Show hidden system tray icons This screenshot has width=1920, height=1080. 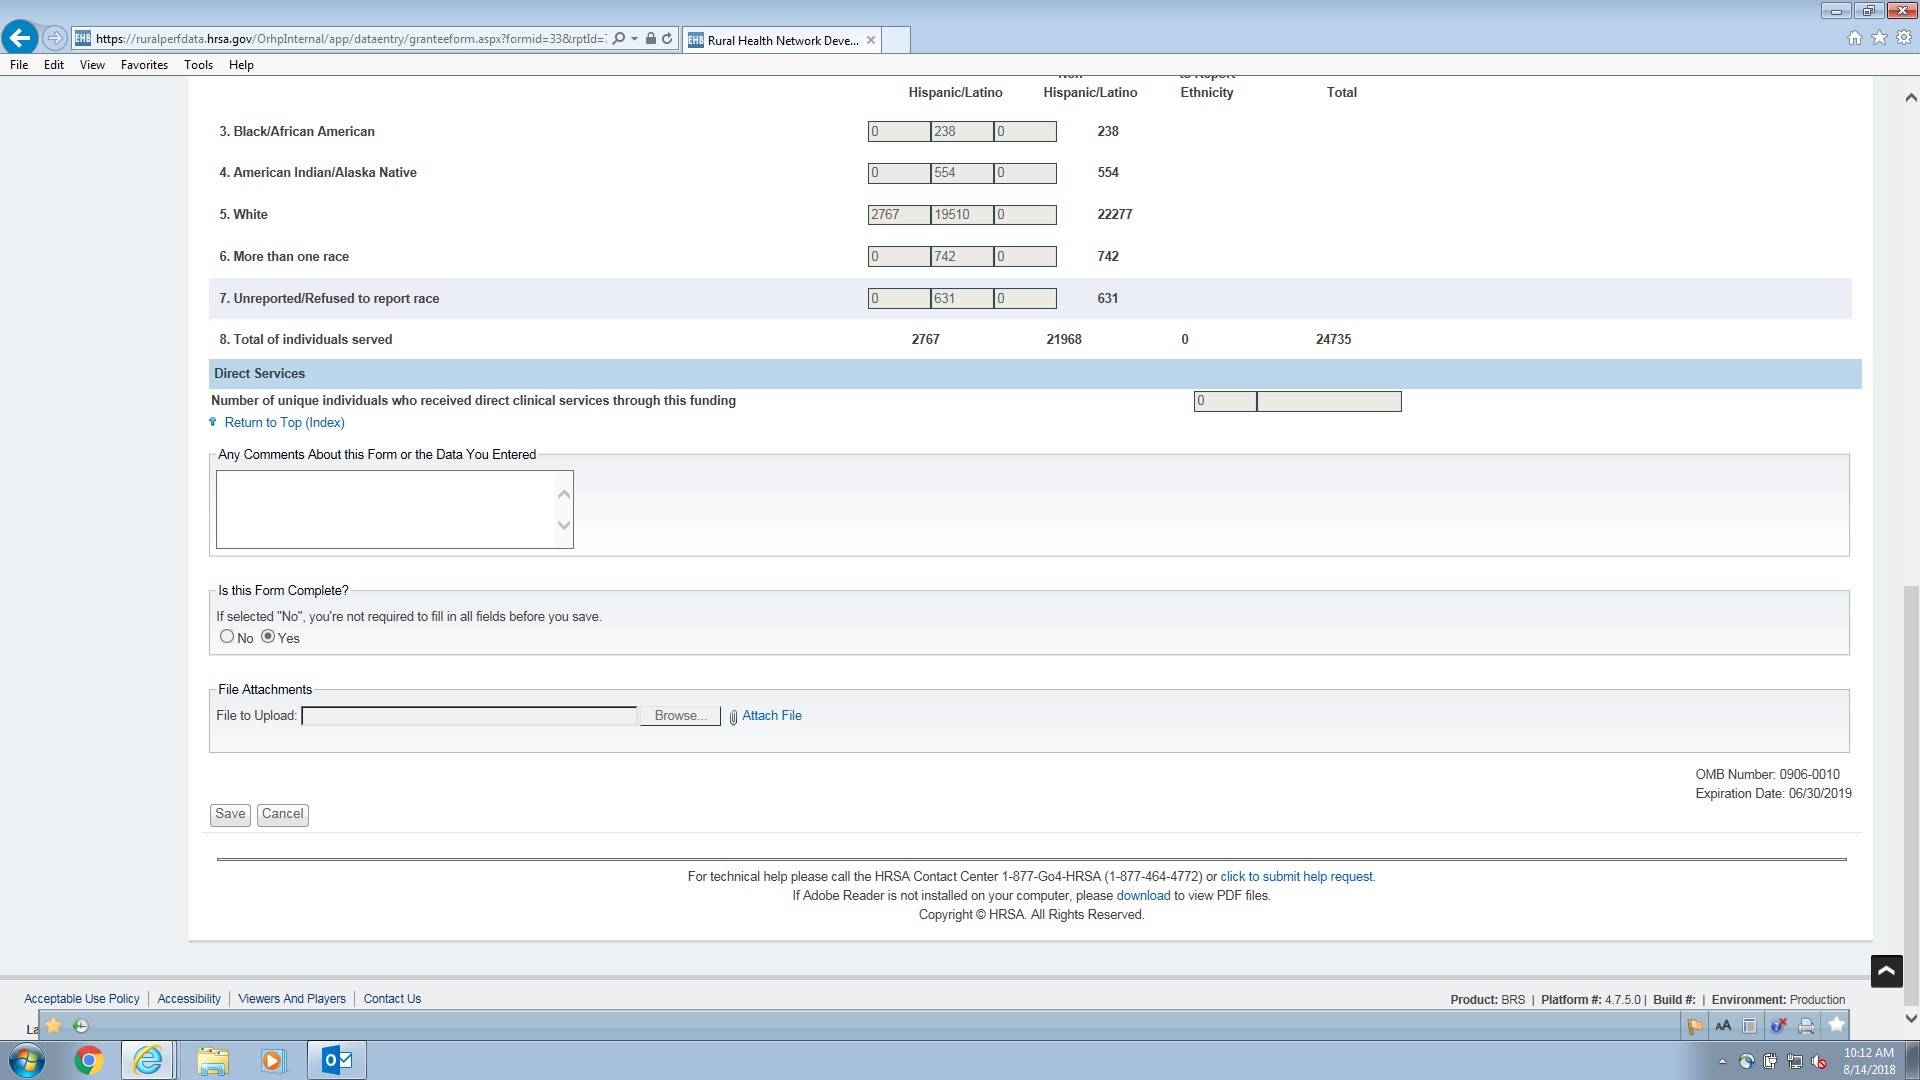1722,1061
